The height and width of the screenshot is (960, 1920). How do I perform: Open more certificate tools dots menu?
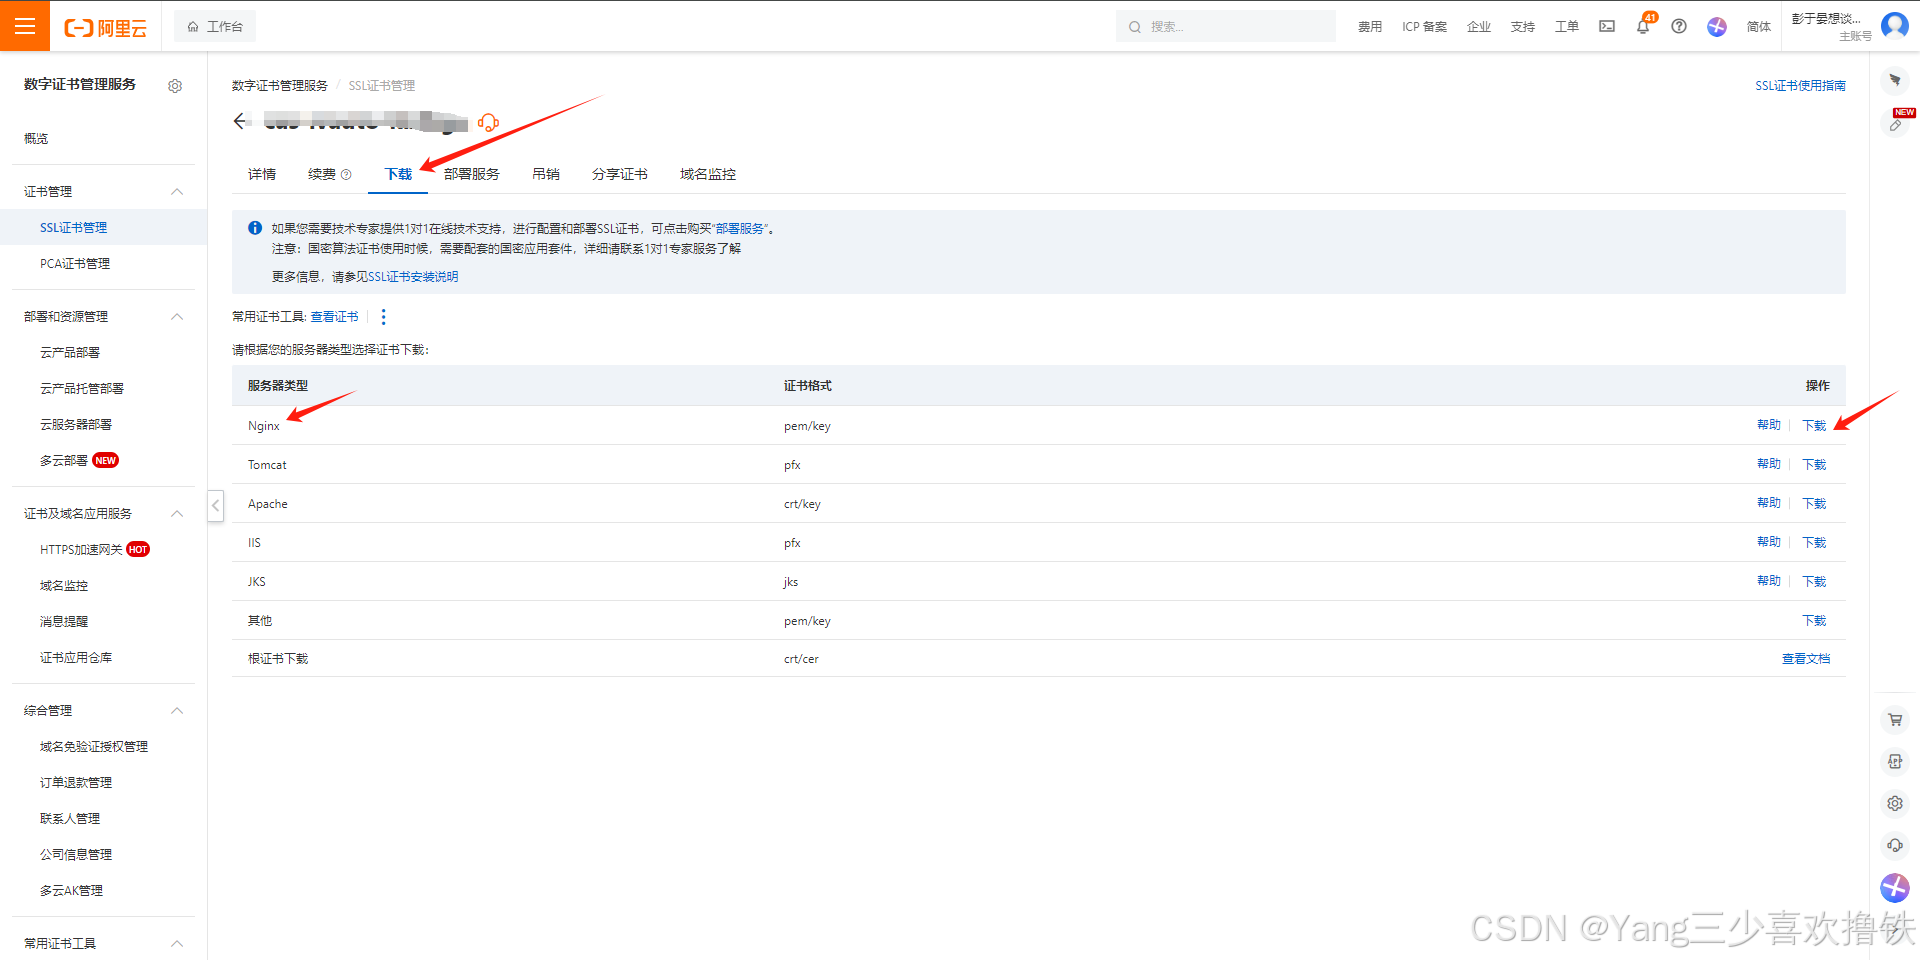click(x=383, y=317)
